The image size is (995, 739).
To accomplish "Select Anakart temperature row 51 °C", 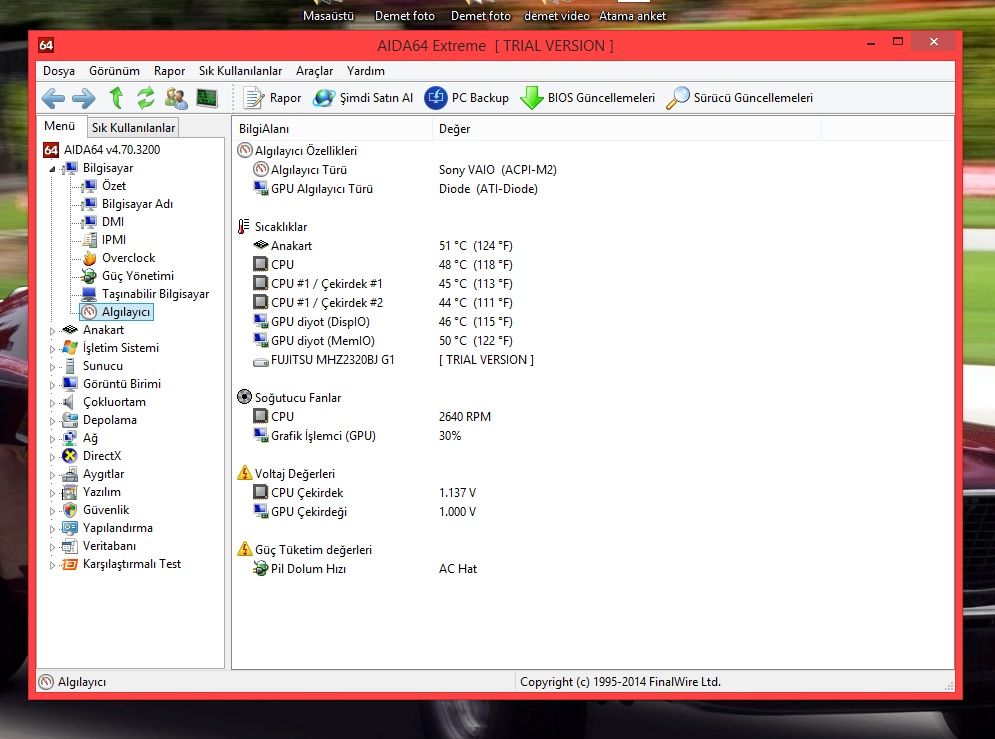I will (x=593, y=246).
